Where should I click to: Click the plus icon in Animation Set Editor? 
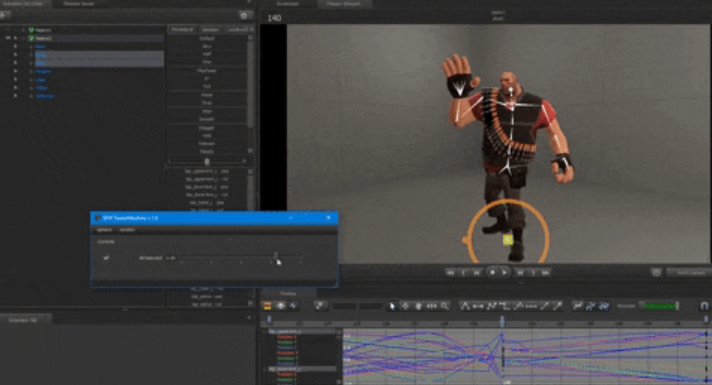pos(4,15)
